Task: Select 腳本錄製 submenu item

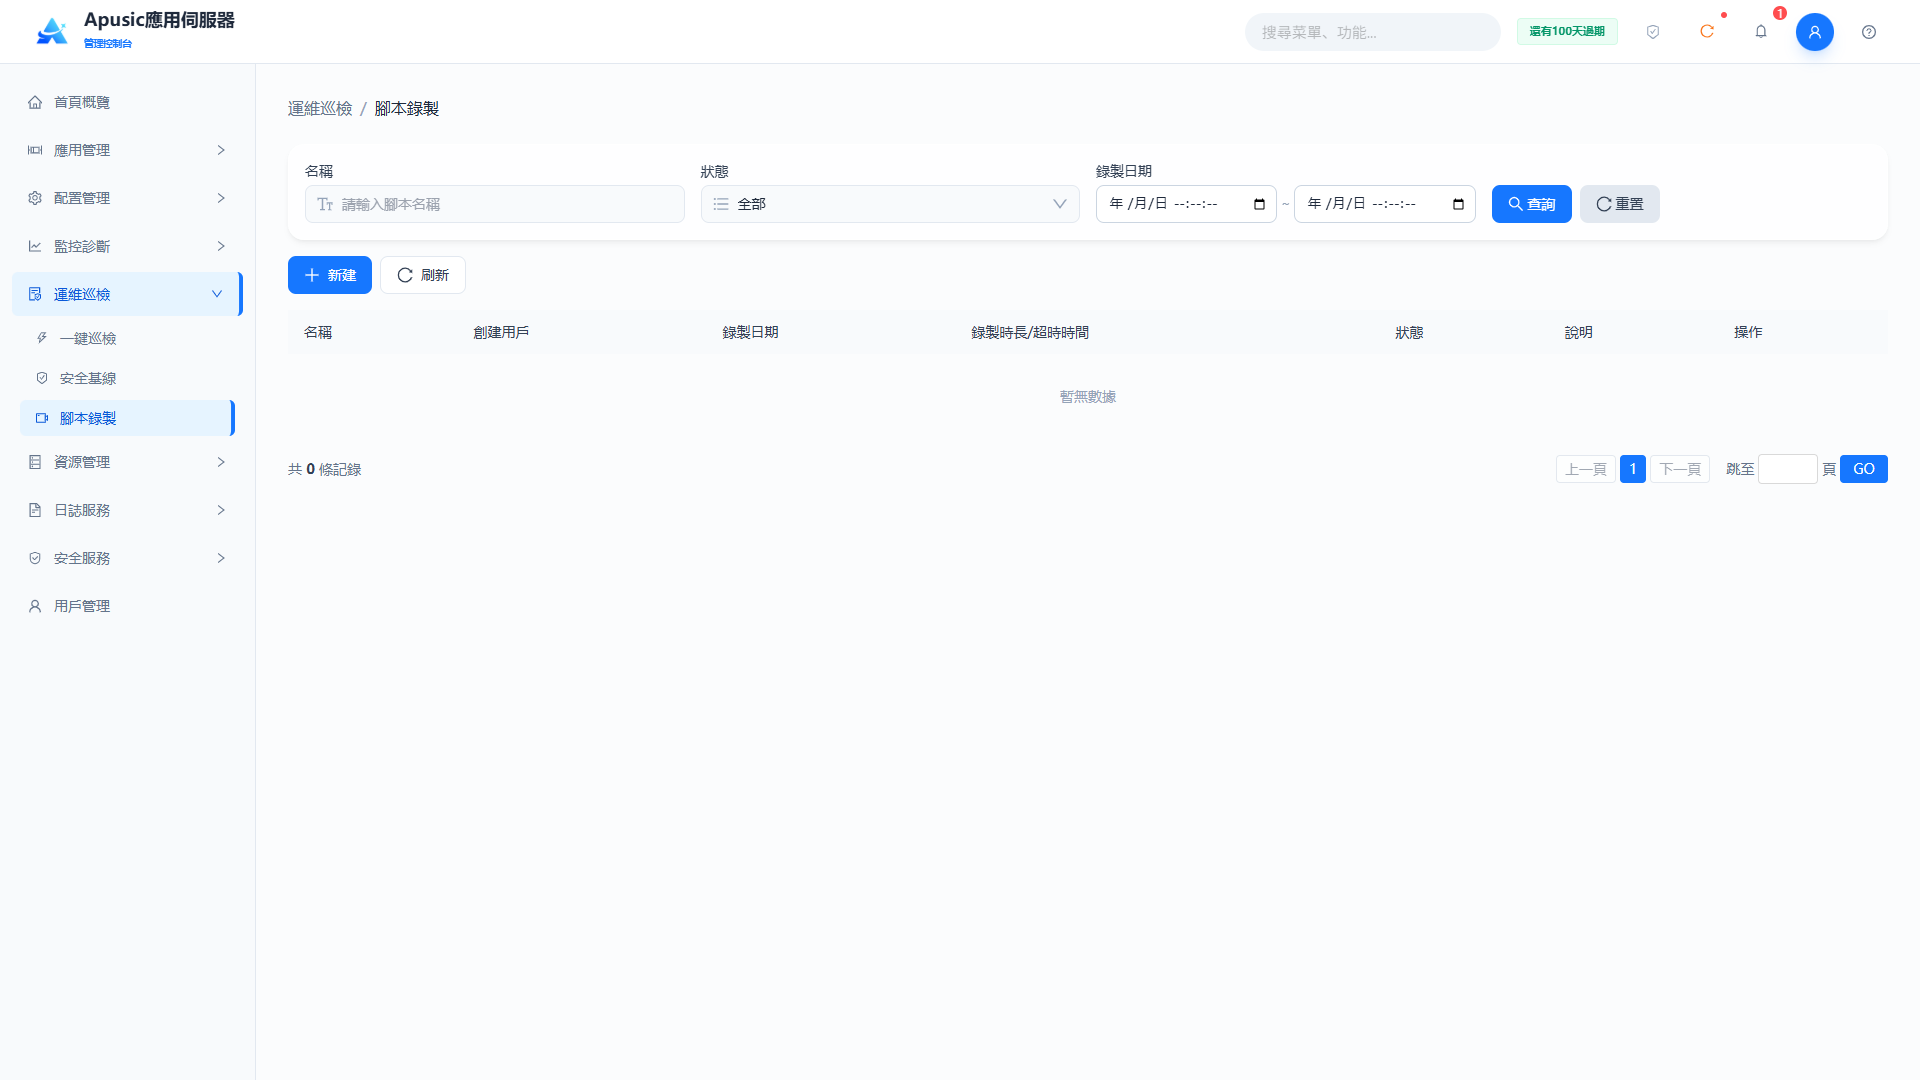Action: tap(127, 418)
